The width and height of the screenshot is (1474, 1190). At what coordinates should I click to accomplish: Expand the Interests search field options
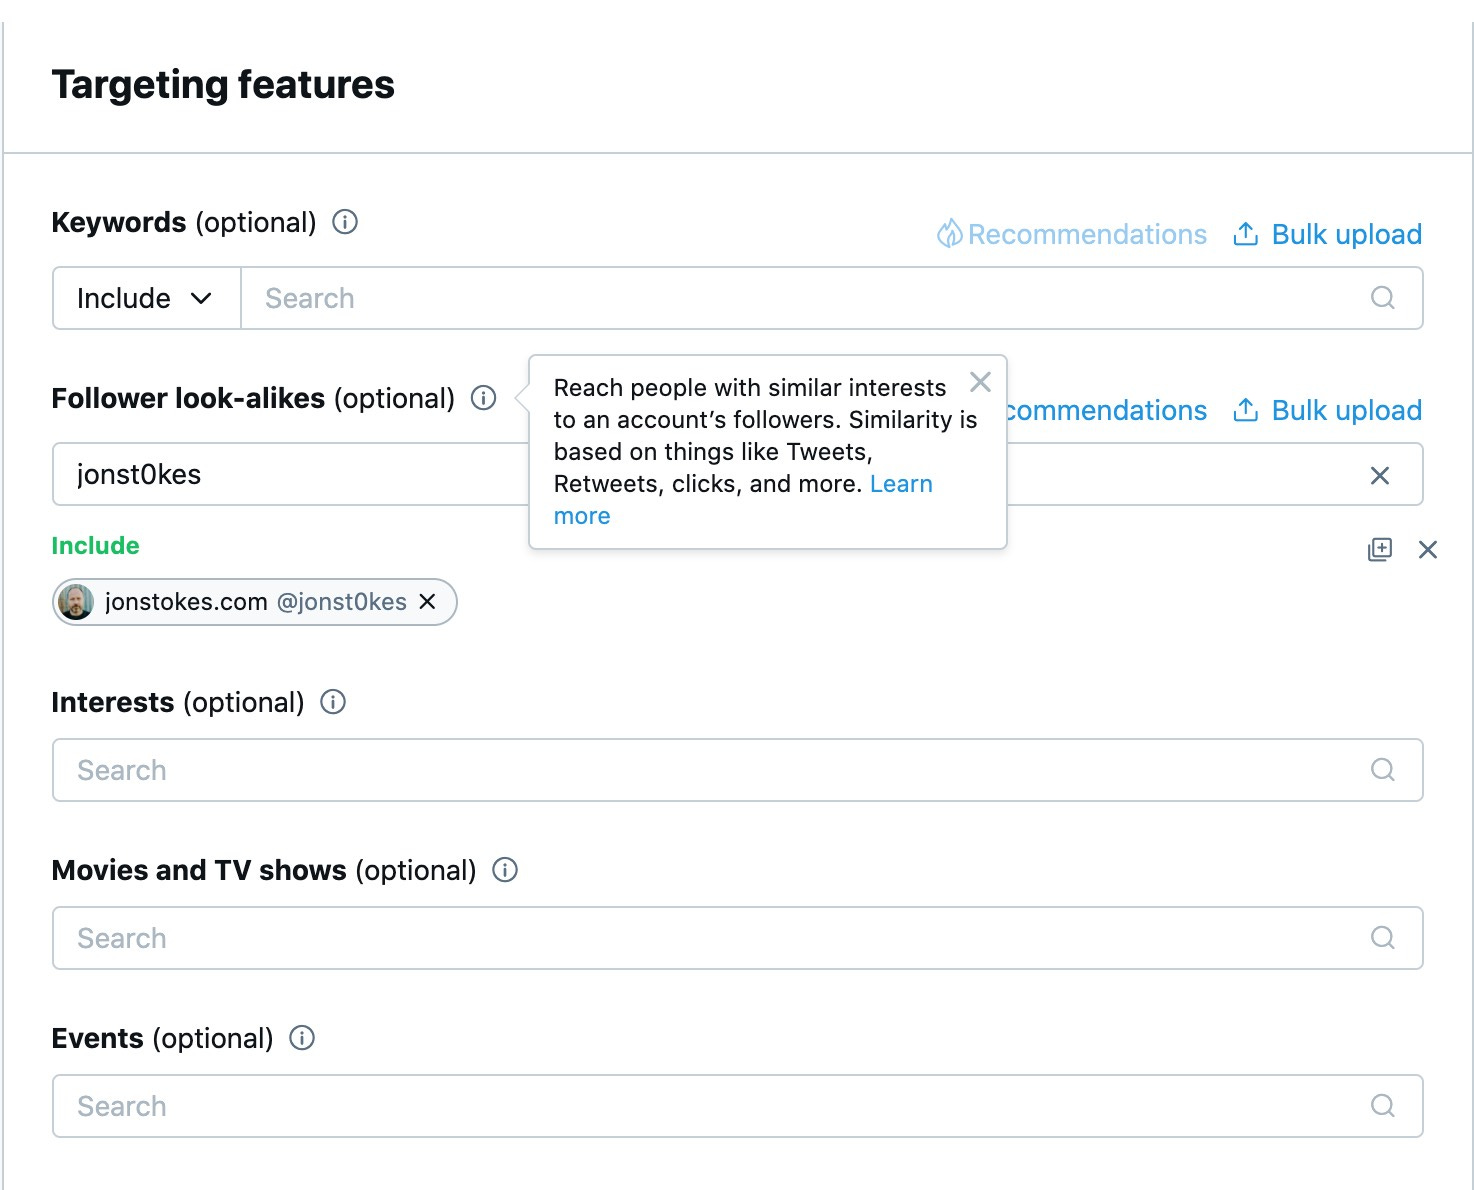click(1383, 770)
